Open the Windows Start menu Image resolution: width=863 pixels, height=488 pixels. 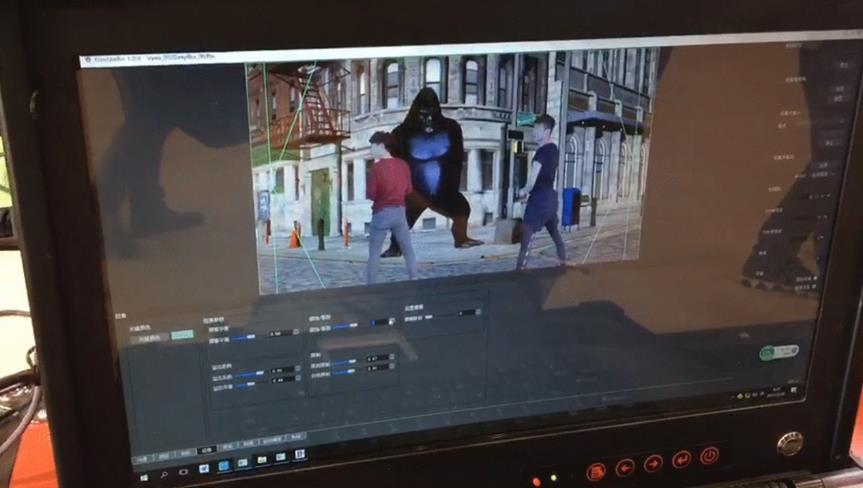pyautogui.click(x=144, y=478)
